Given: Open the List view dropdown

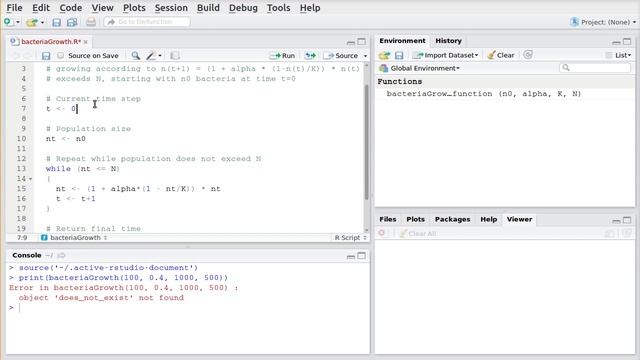Looking at the screenshot, I should point(619,55).
